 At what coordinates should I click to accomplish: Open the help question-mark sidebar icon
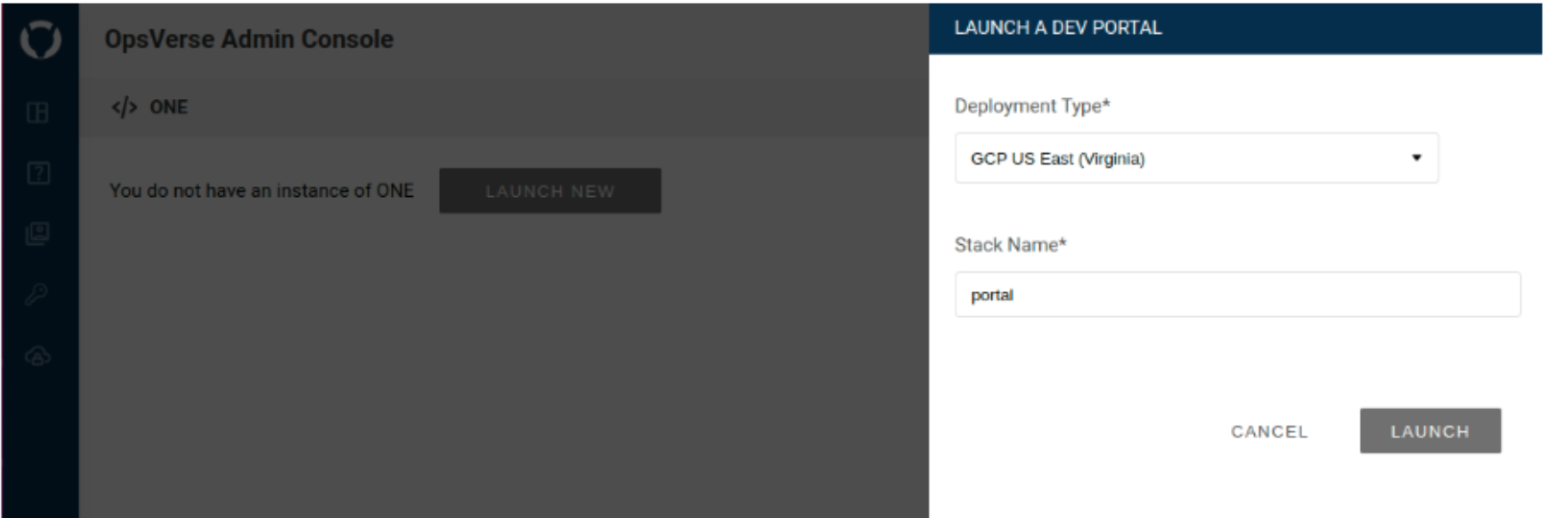coord(38,174)
